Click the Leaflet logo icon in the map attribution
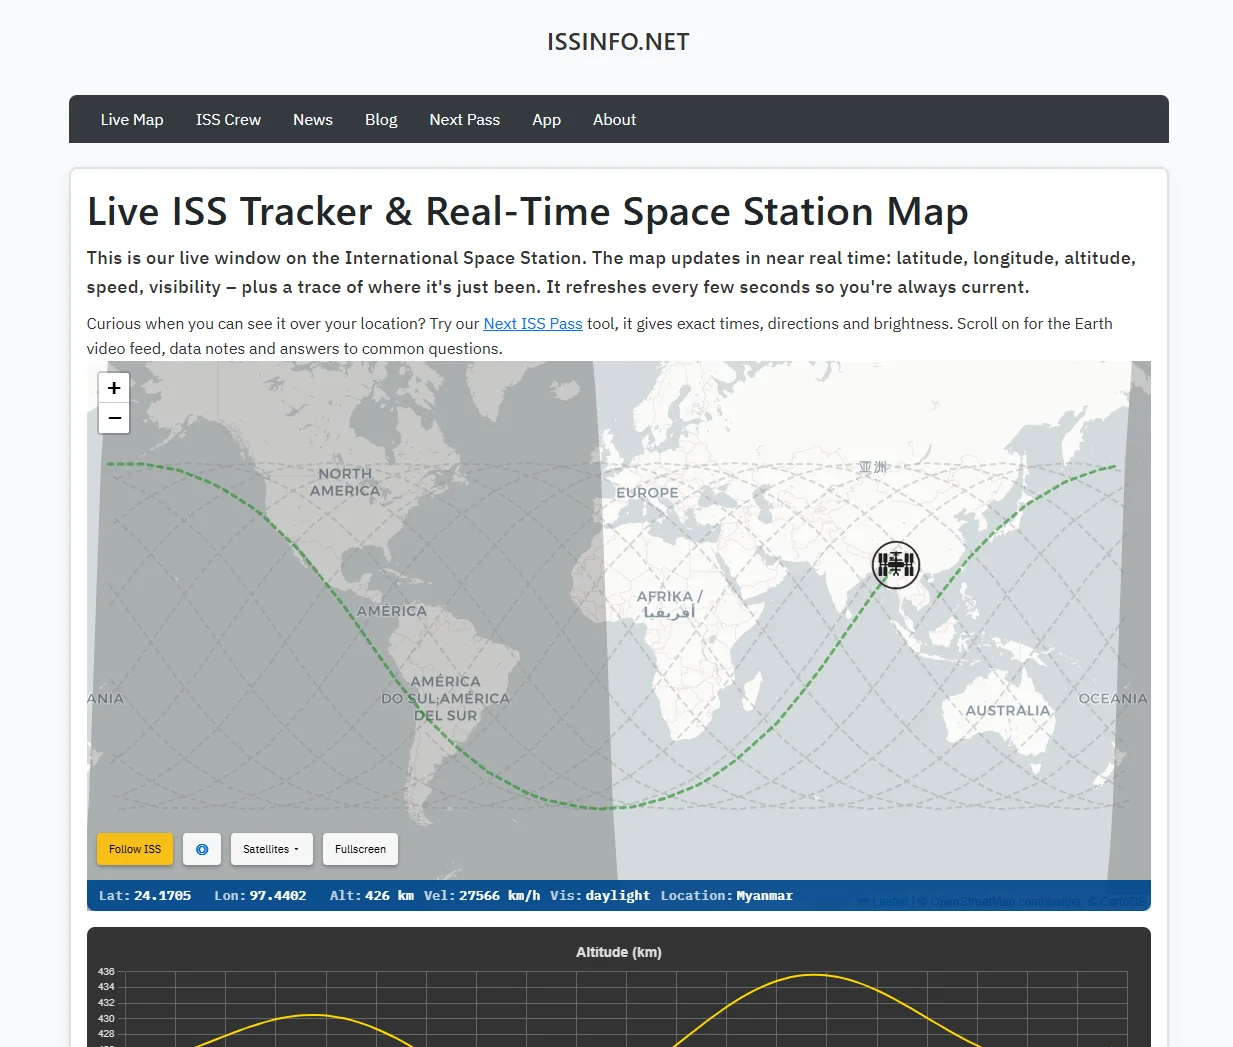 tap(864, 901)
